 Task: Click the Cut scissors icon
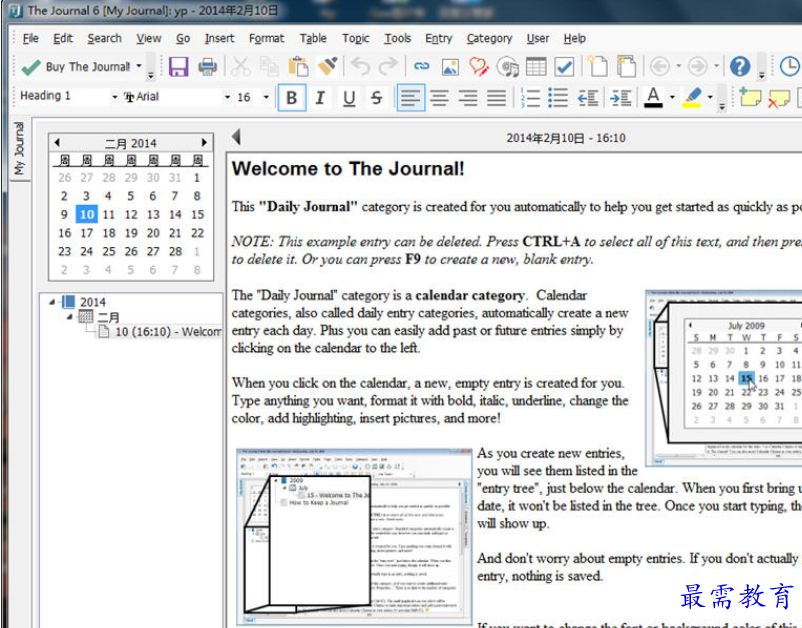click(x=240, y=66)
